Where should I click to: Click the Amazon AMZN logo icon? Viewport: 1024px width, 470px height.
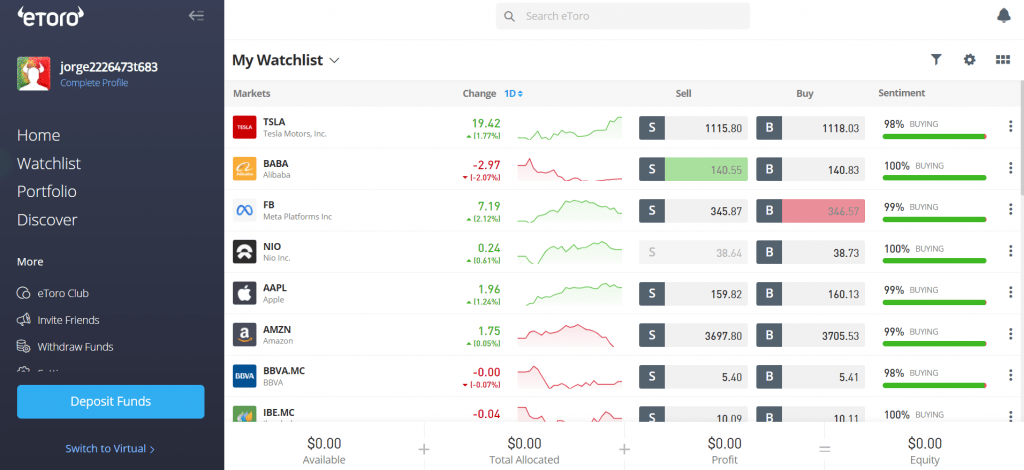[244, 334]
